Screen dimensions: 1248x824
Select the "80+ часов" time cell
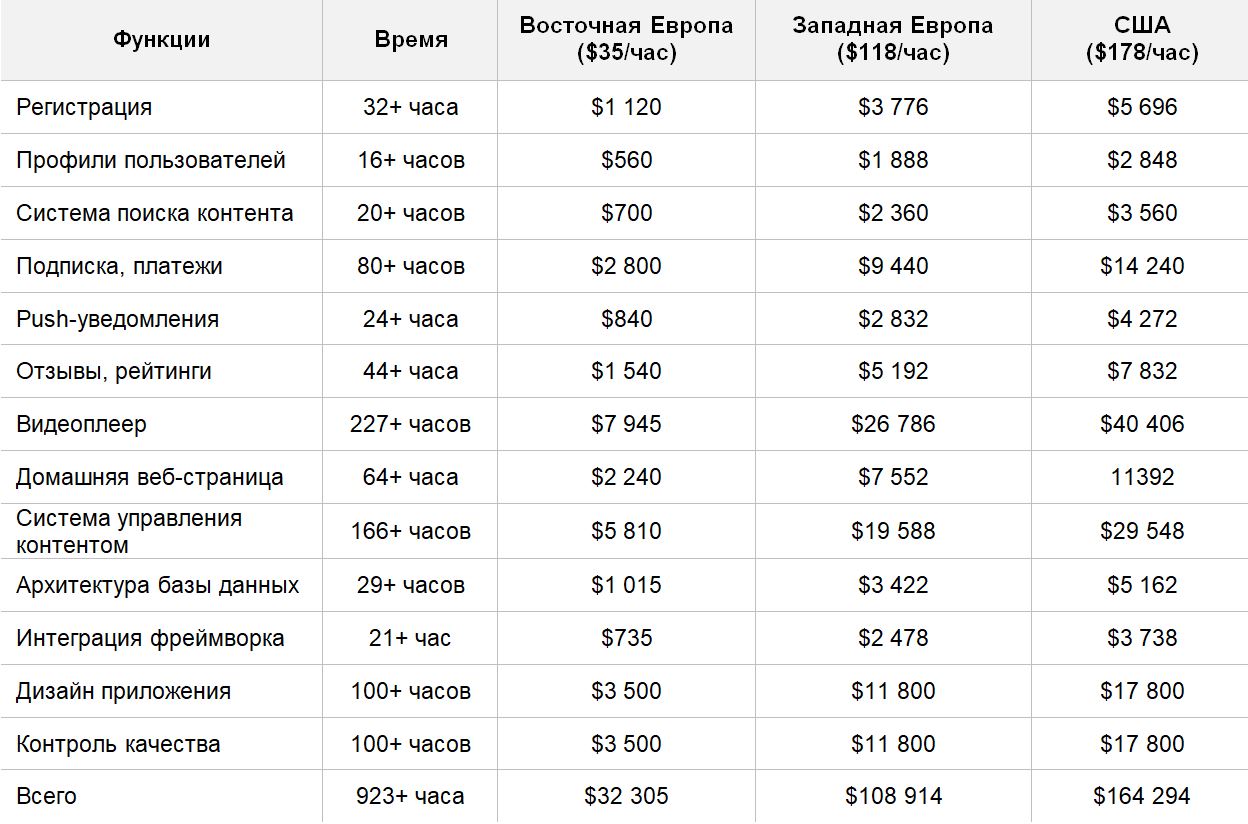(411, 266)
